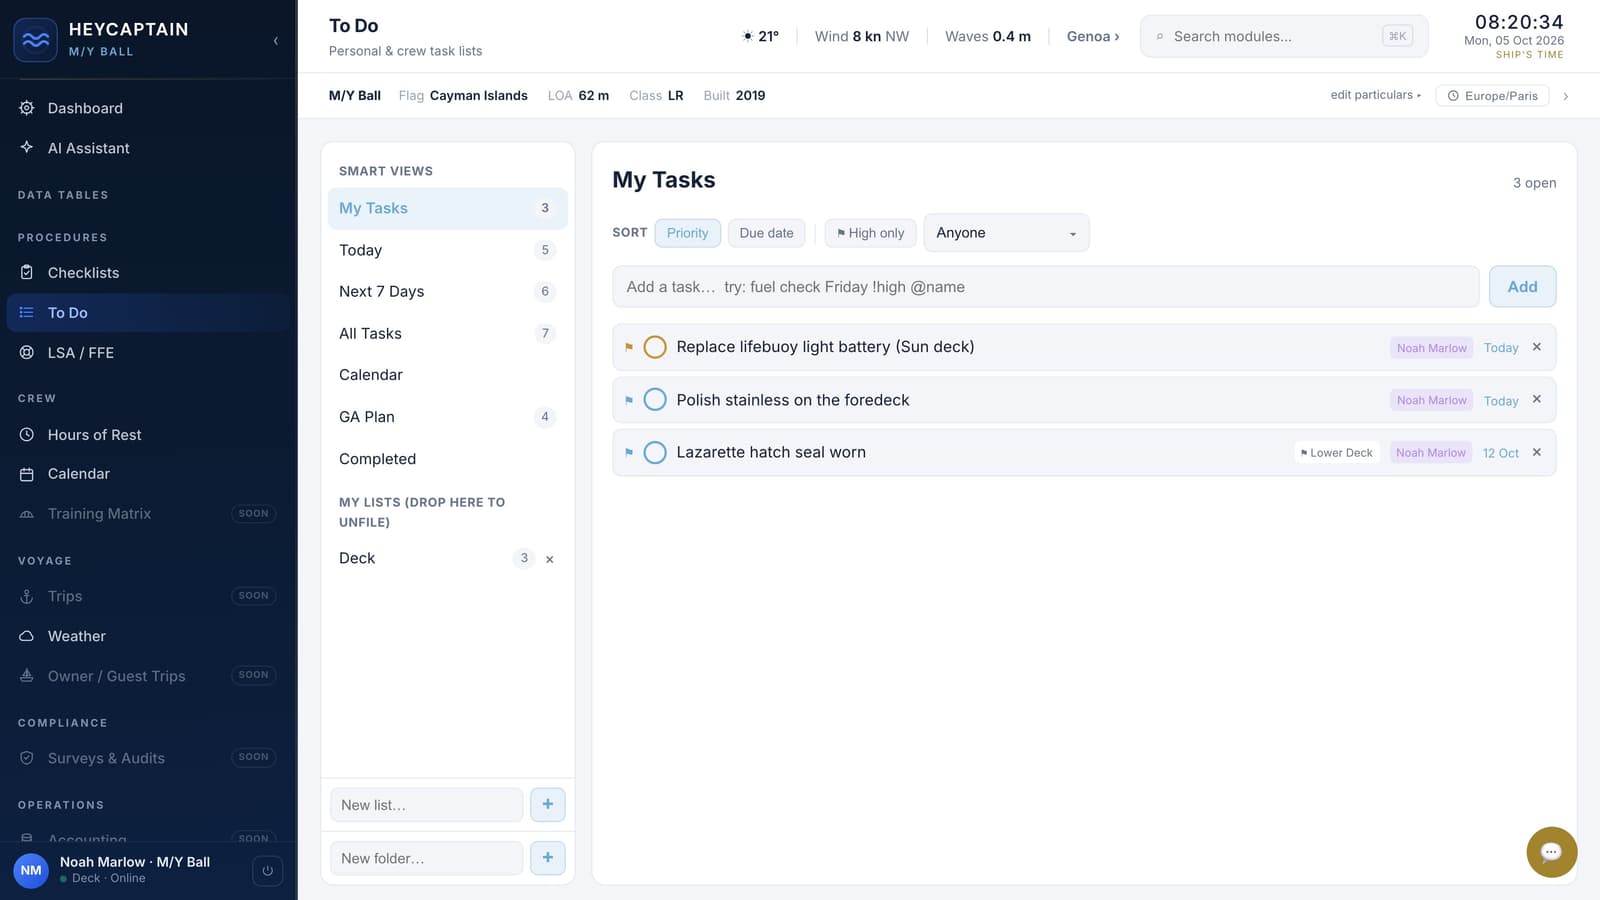Focus the Add a task input field
Viewport: 1600px width, 900px height.
point(1045,287)
